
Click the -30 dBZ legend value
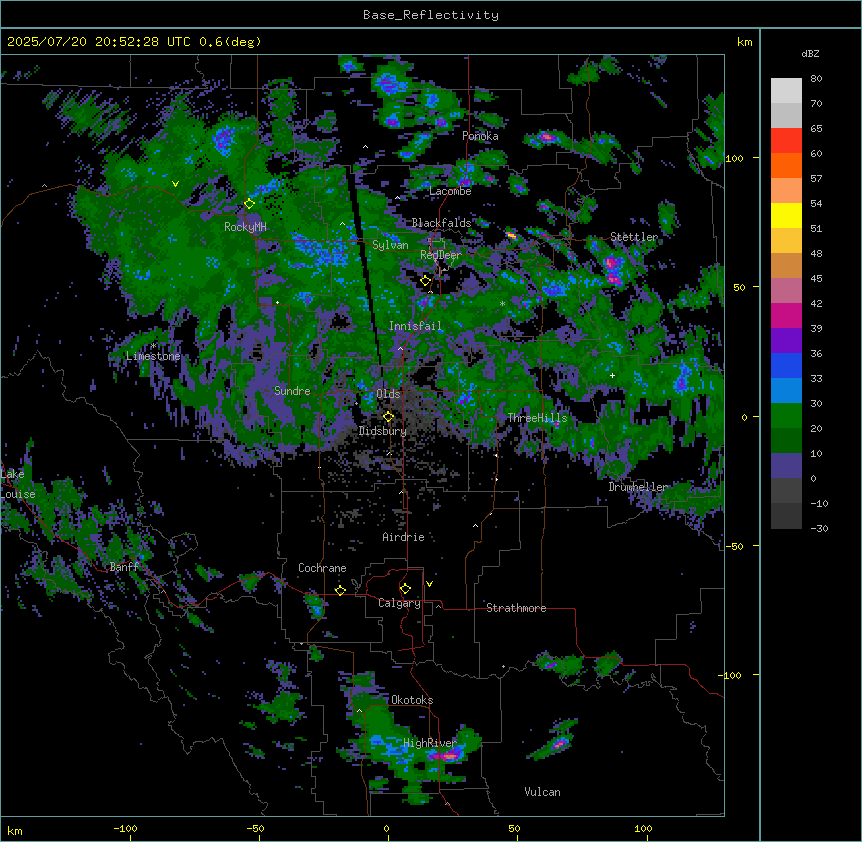(819, 529)
